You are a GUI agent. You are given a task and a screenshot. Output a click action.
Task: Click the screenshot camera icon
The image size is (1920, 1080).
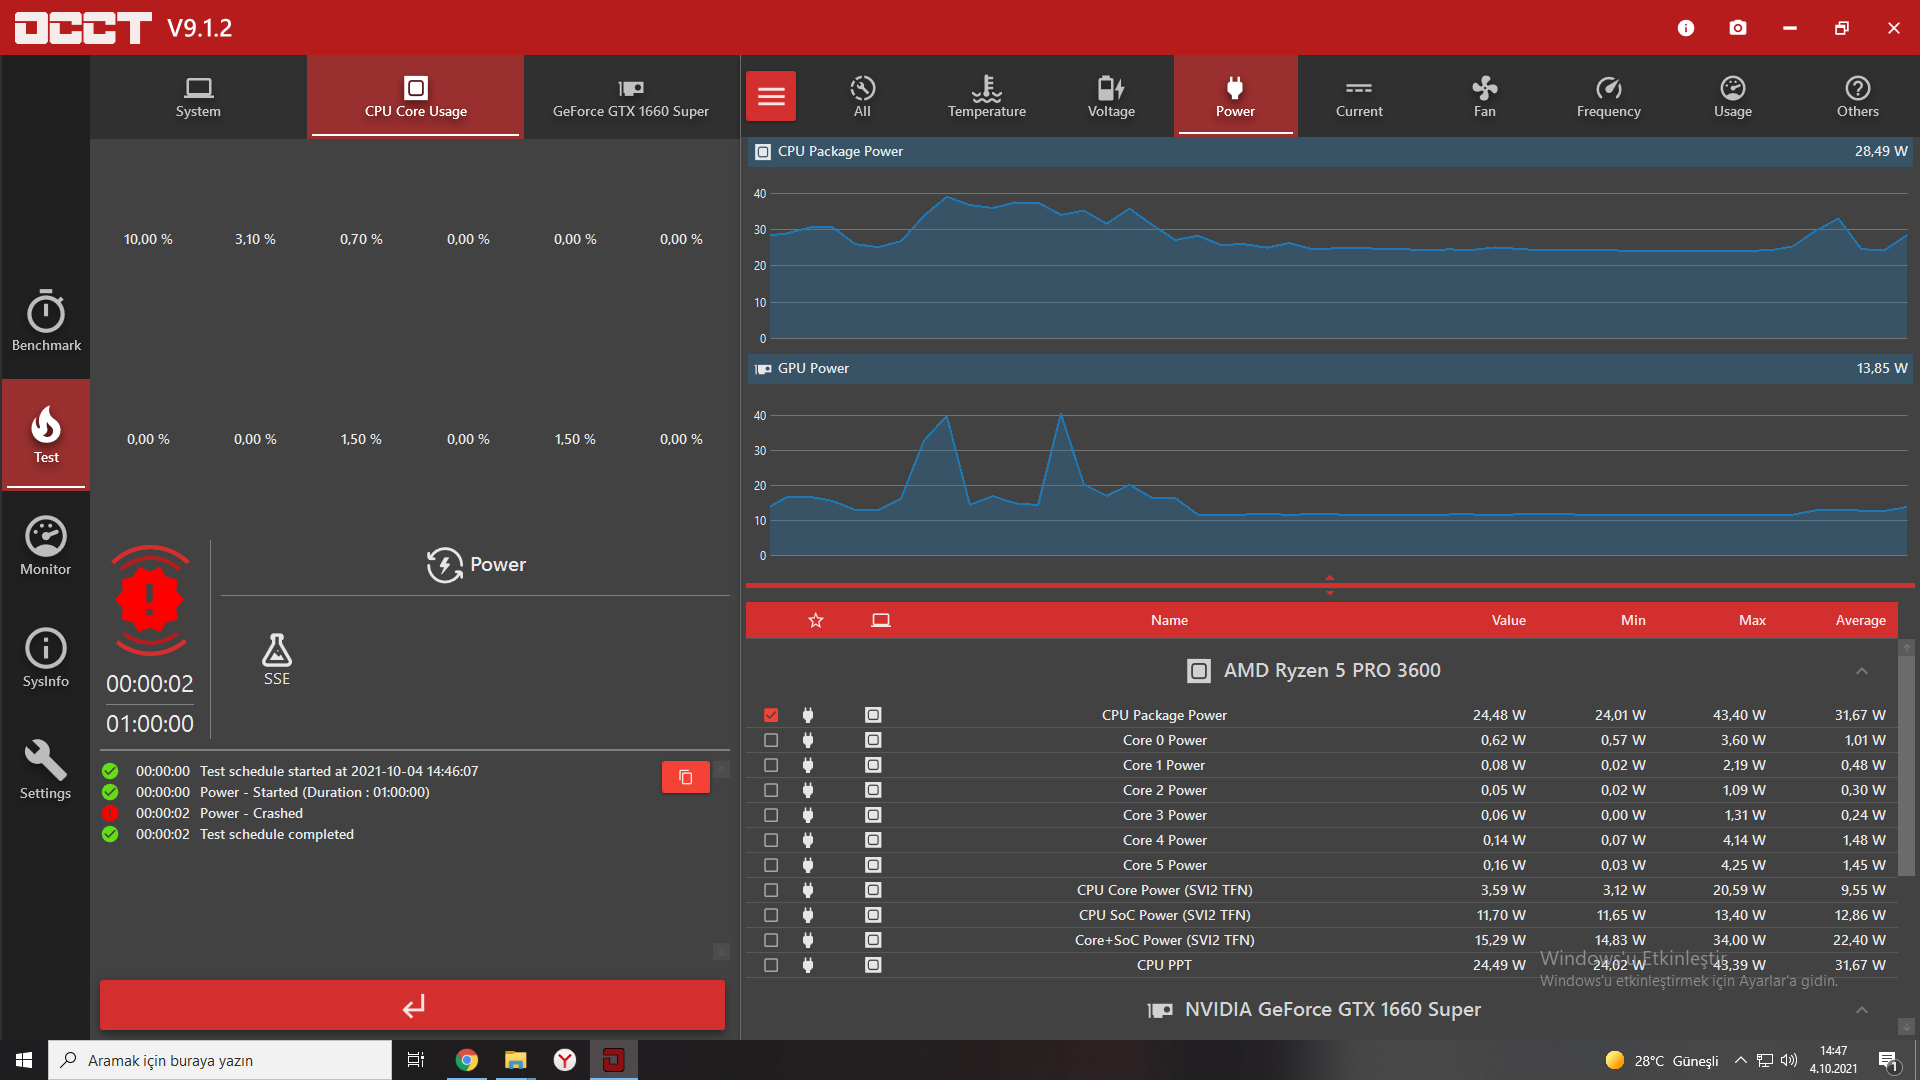pyautogui.click(x=1738, y=28)
